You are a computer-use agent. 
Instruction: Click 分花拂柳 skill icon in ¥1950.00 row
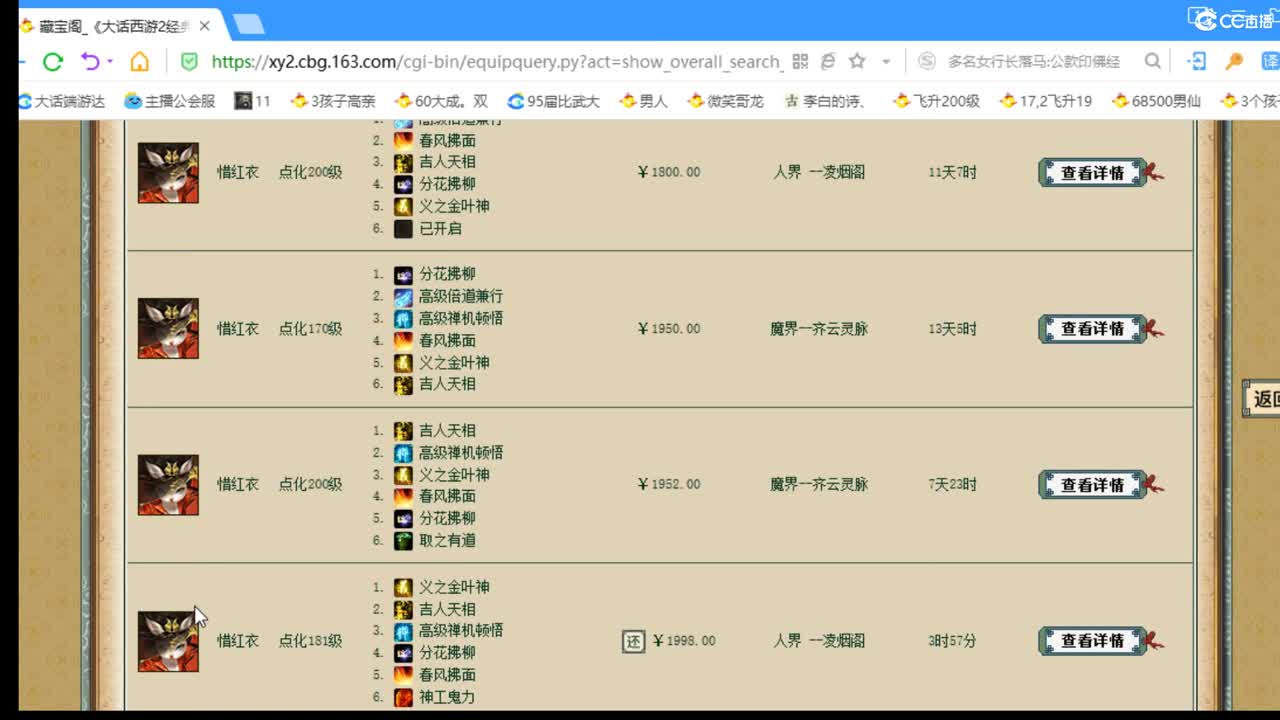pyautogui.click(x=403, y=274)
